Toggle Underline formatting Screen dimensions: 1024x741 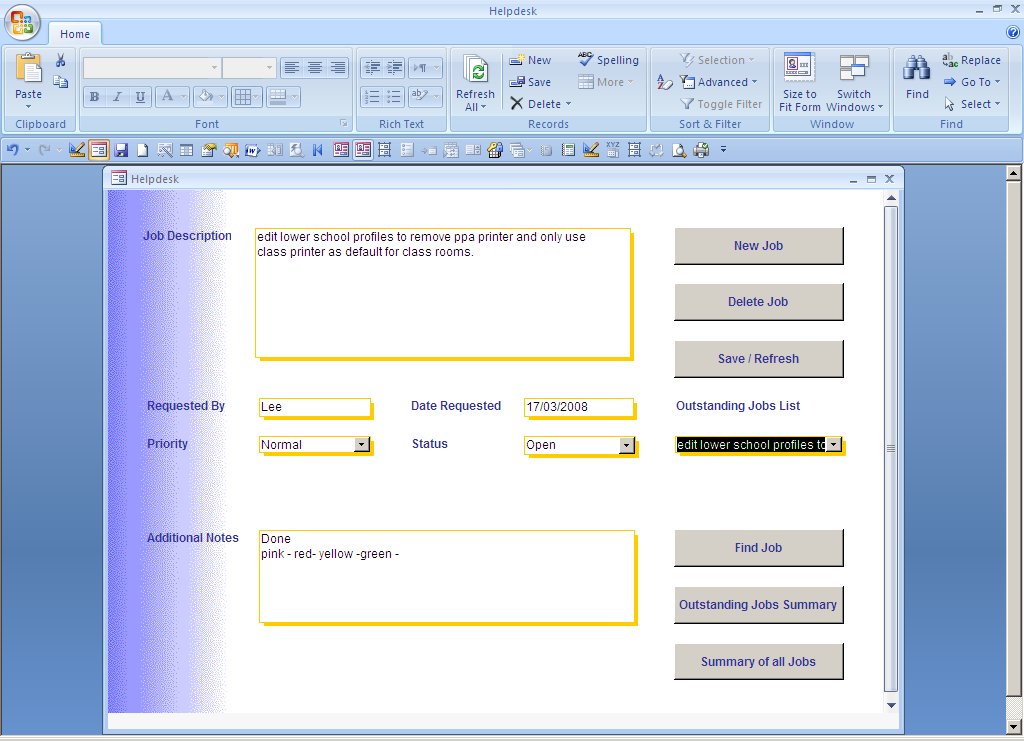point(140,97)
